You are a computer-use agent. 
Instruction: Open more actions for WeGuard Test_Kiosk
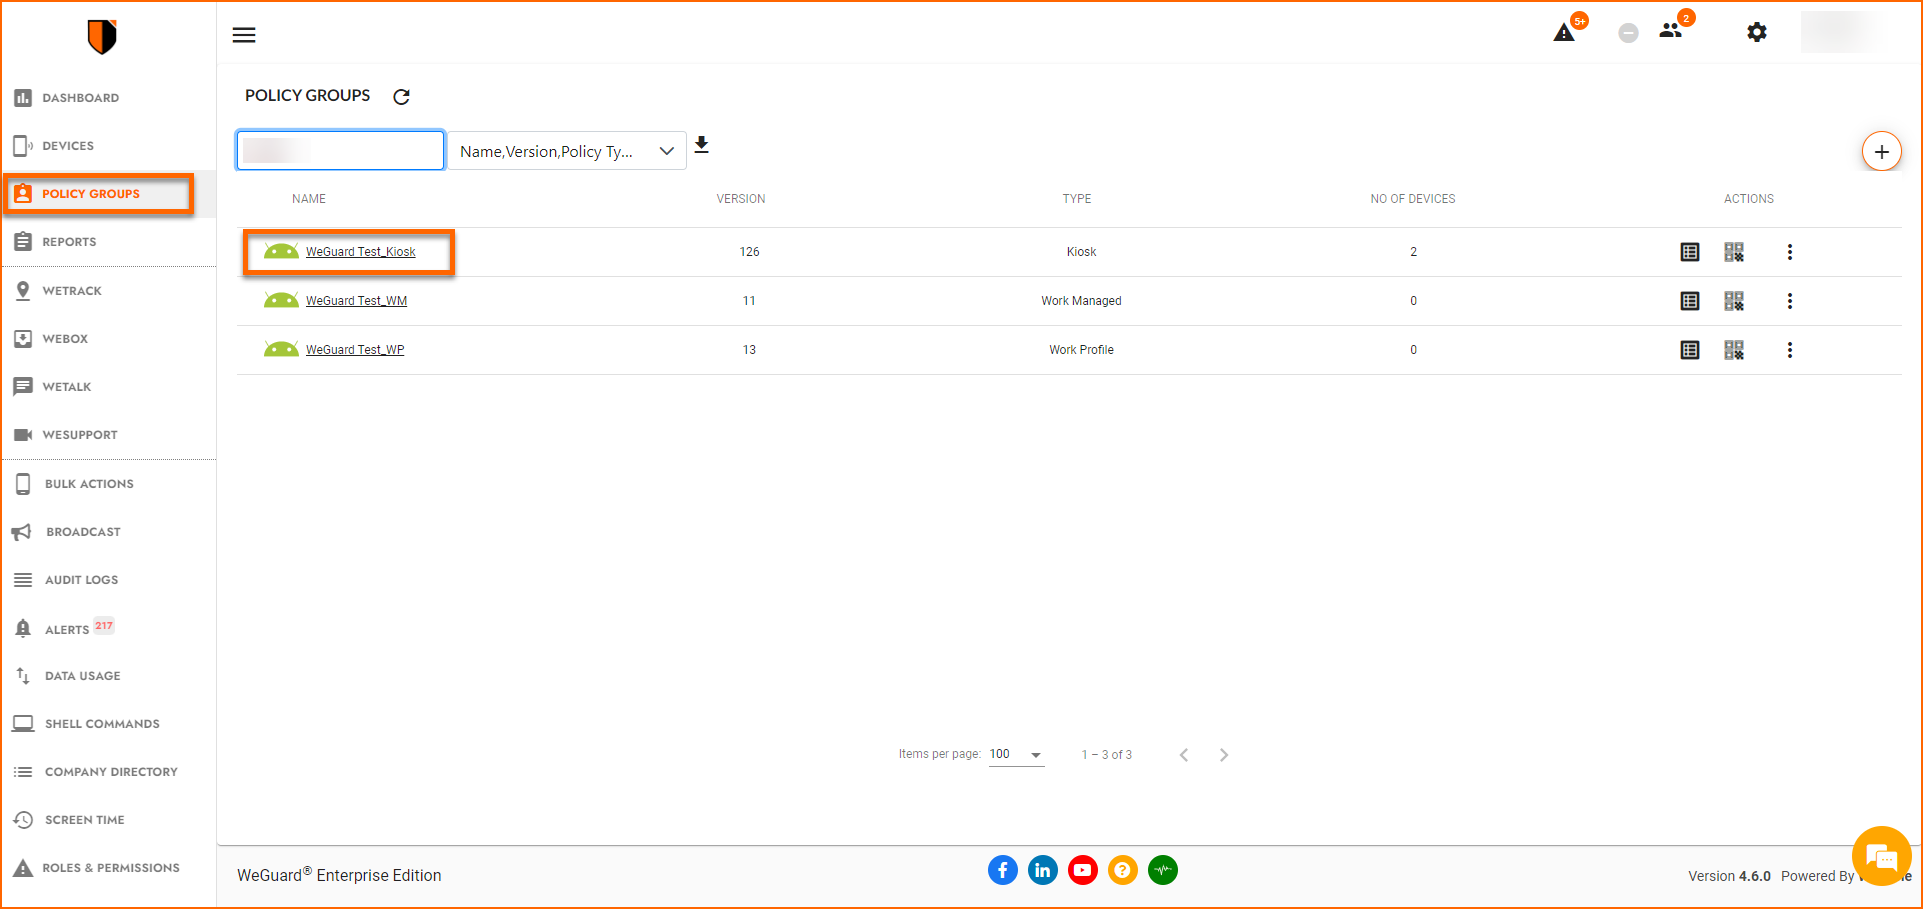pos(1790,252)
